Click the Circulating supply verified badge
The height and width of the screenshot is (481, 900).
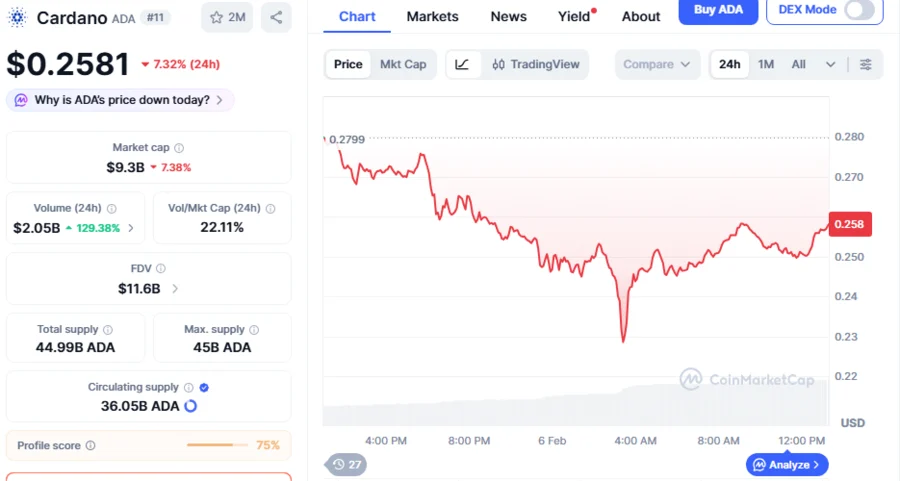click(204, 387)
